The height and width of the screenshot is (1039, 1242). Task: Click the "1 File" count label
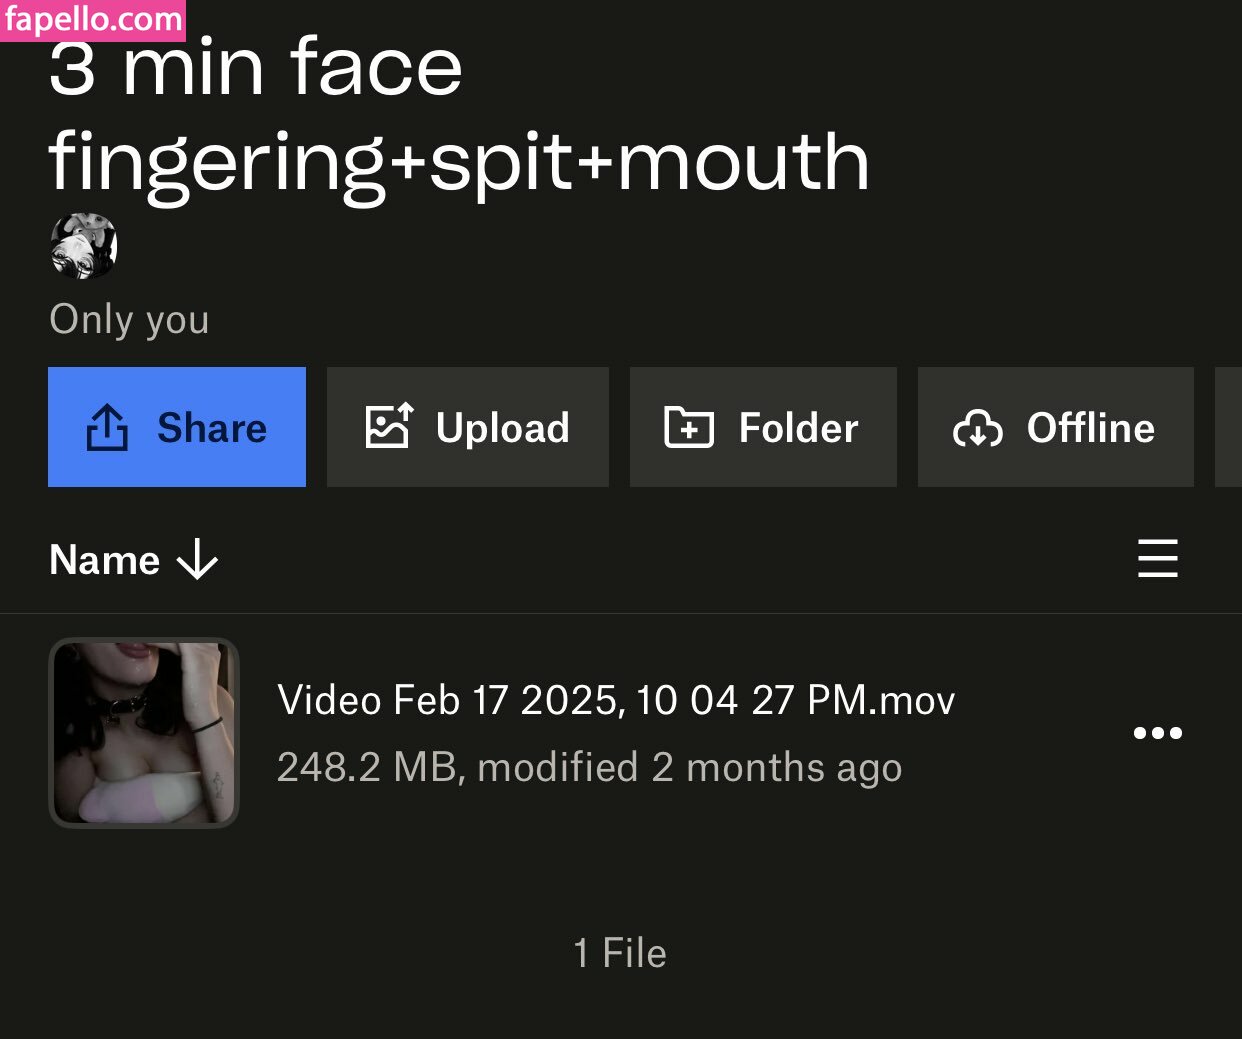point(620,953)
